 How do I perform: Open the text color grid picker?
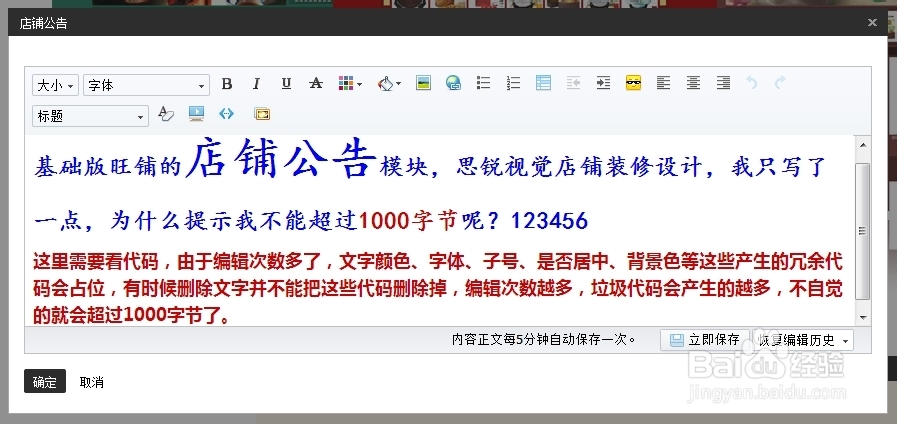pos(350,84)
